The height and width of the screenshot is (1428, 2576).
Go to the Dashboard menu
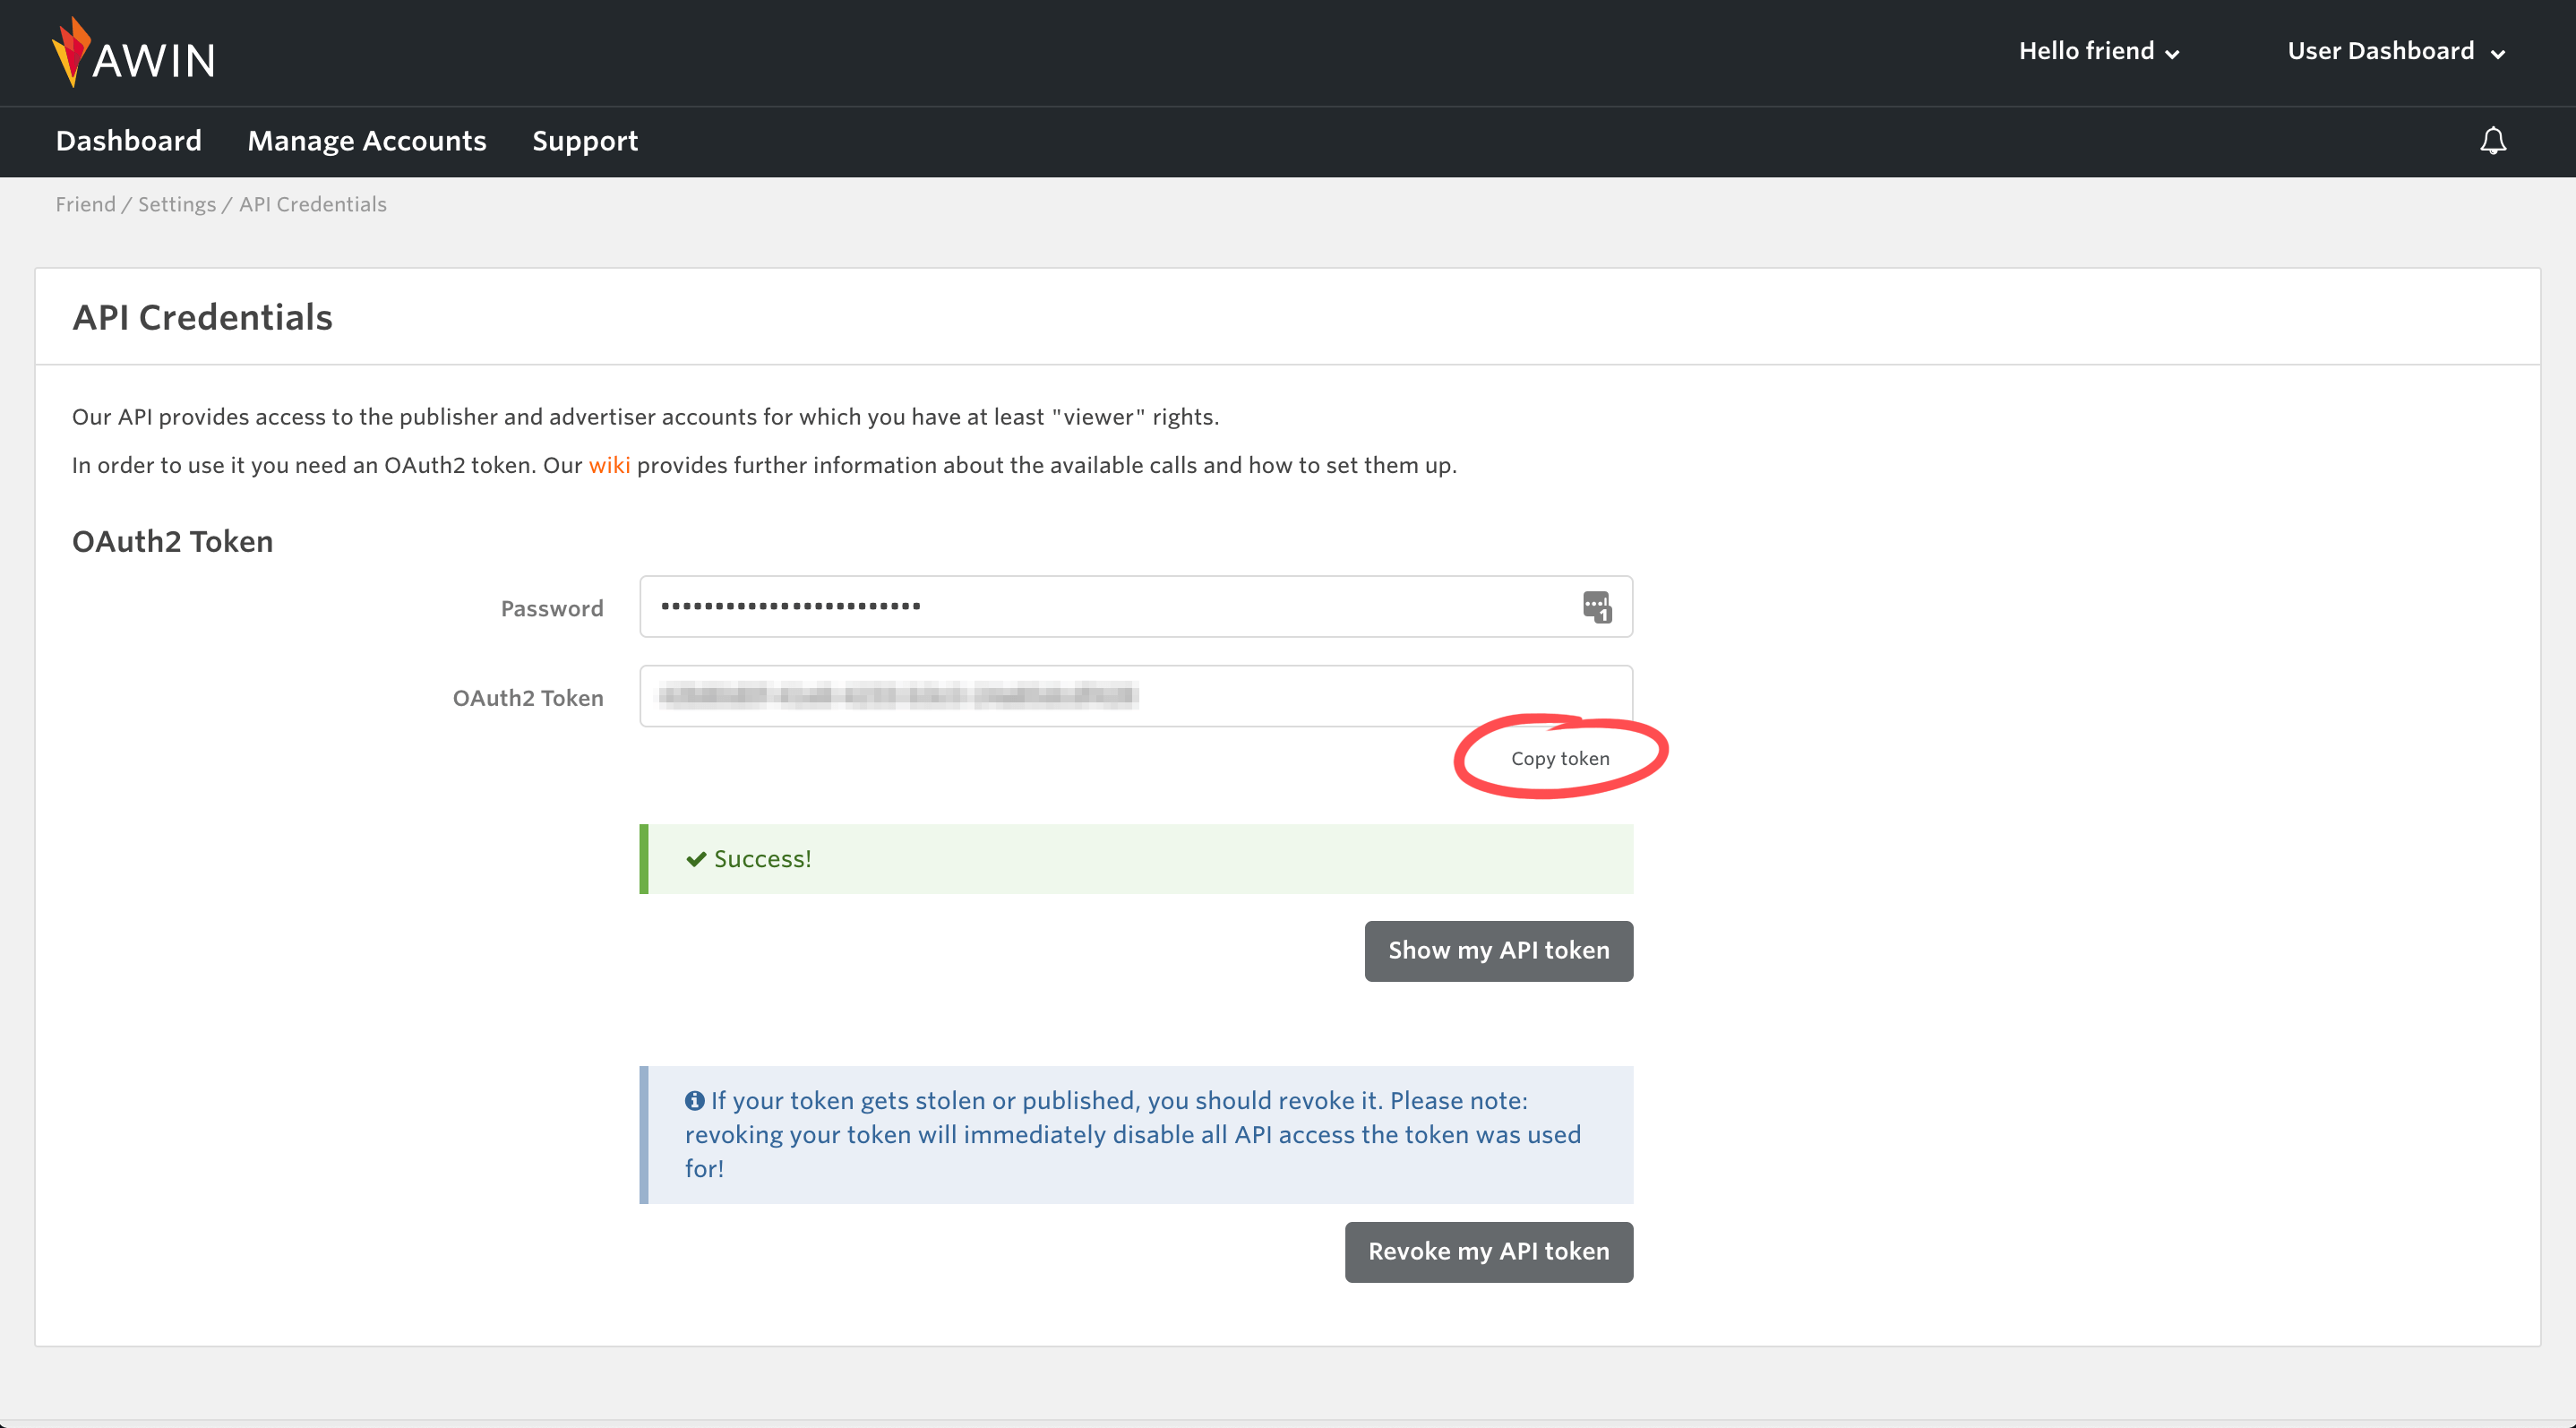[129, 141]
